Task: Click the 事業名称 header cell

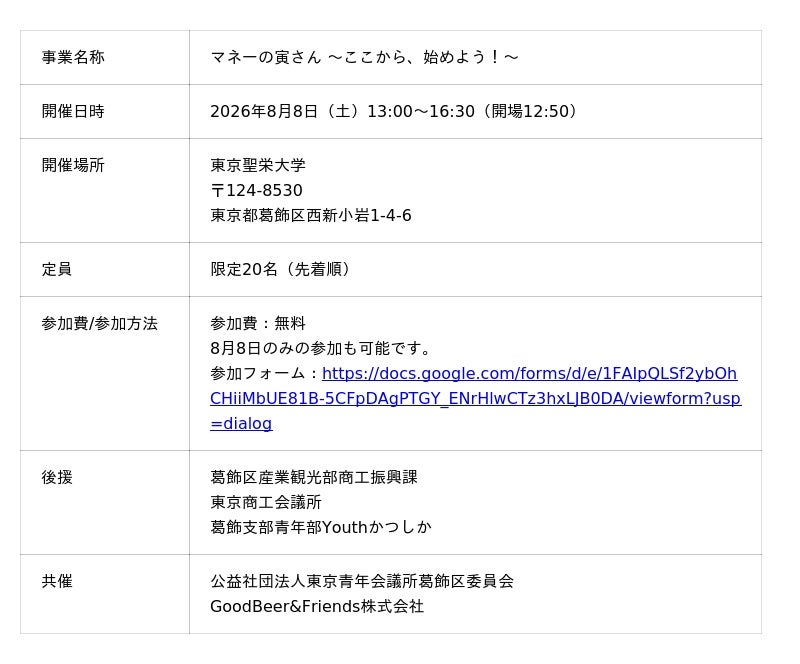Action: (x=105, y=57)
